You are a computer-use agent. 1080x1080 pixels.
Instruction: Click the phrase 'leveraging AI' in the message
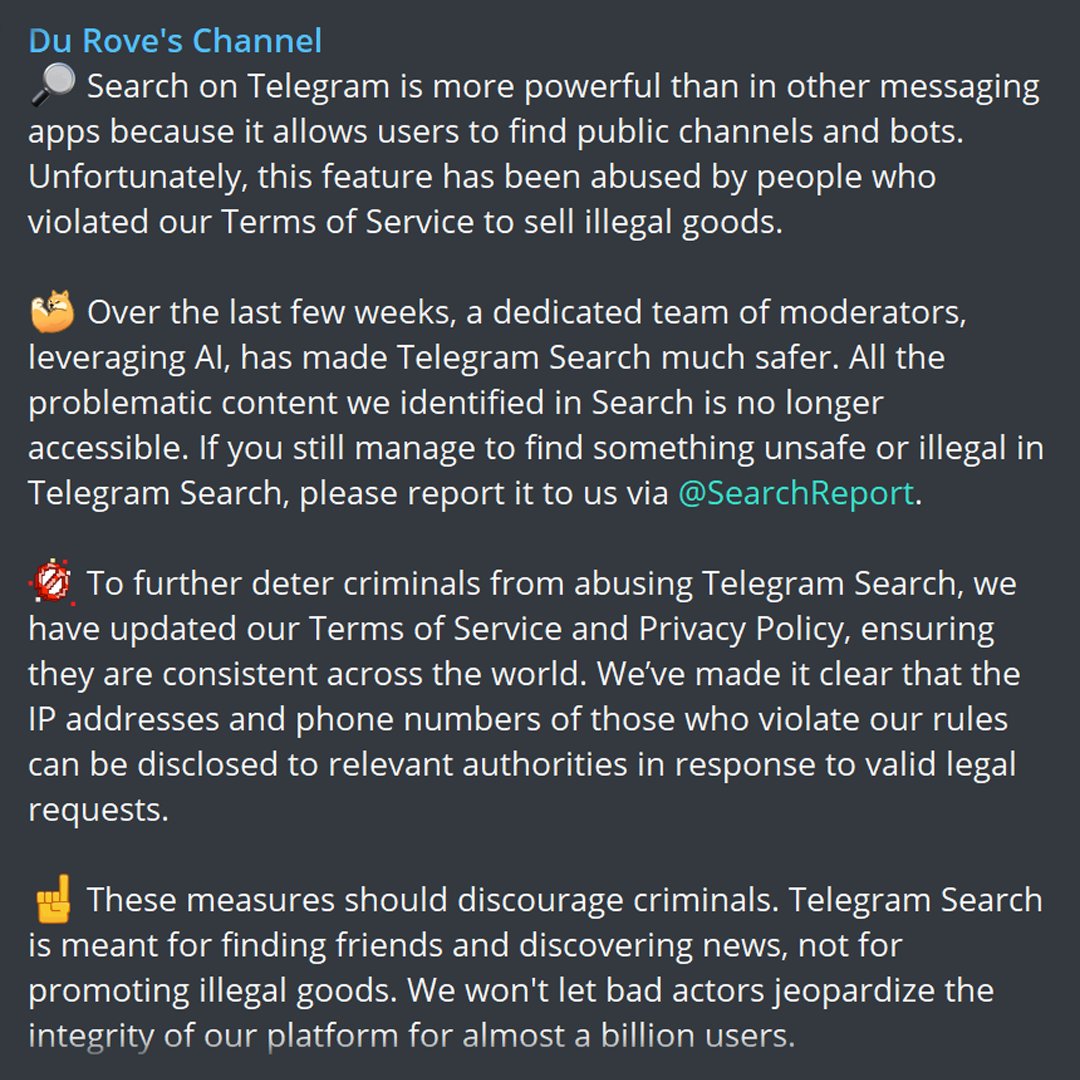(129, 358)
